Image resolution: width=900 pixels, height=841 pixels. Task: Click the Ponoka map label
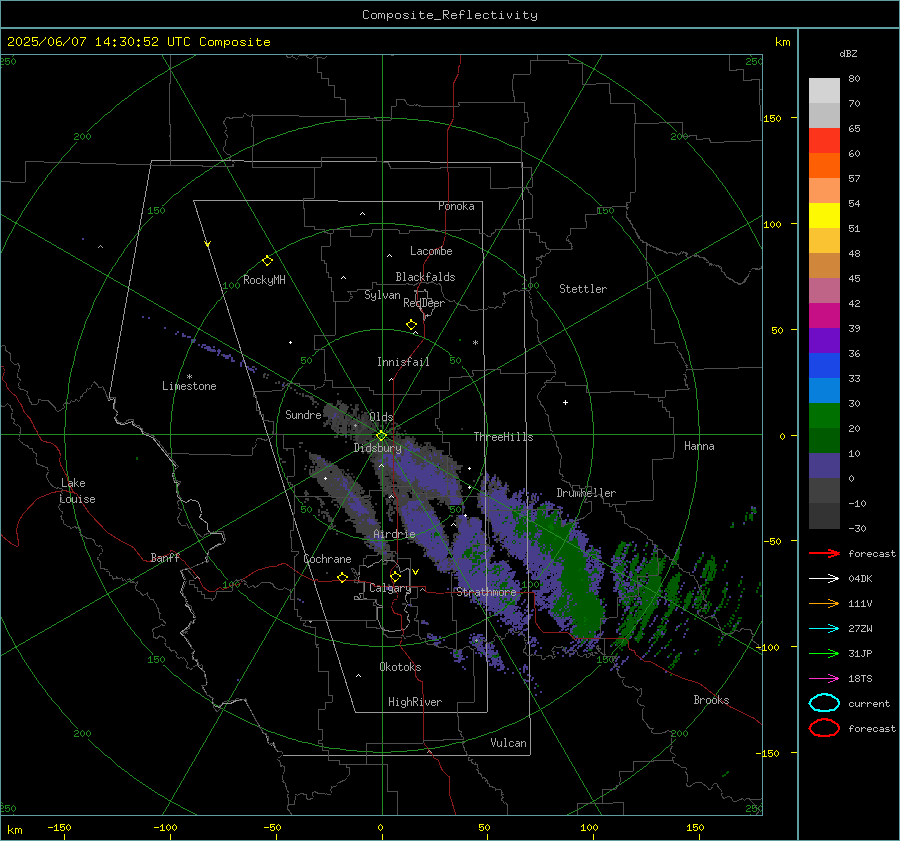tap(456, 206)
